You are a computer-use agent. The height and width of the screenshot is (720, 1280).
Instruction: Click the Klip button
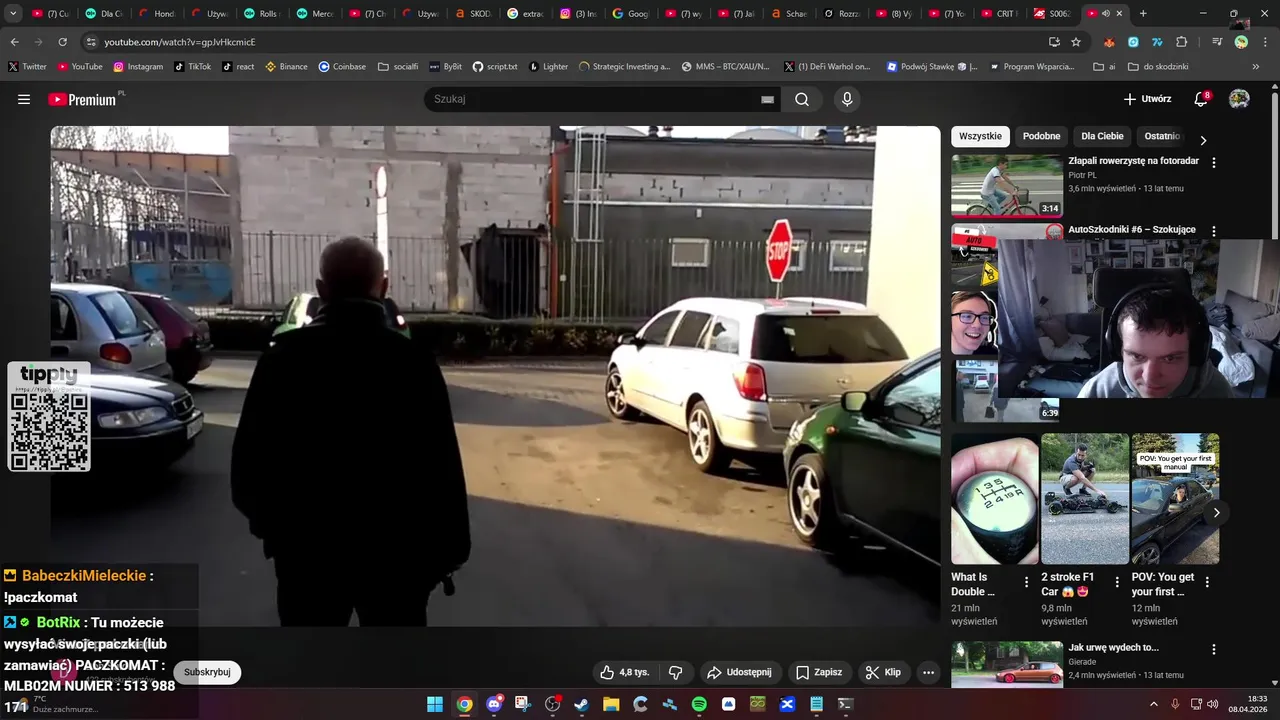[883, 672]
